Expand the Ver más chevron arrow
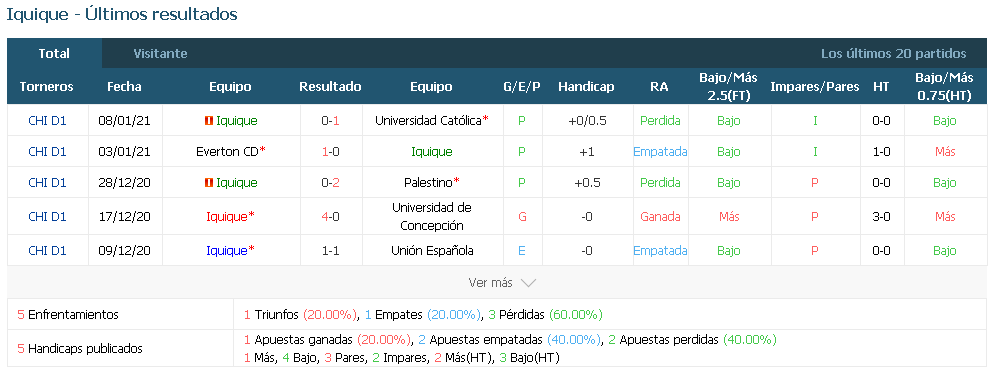The width and height of the screenshot is (1000, 375). click(x=528, y=283)
